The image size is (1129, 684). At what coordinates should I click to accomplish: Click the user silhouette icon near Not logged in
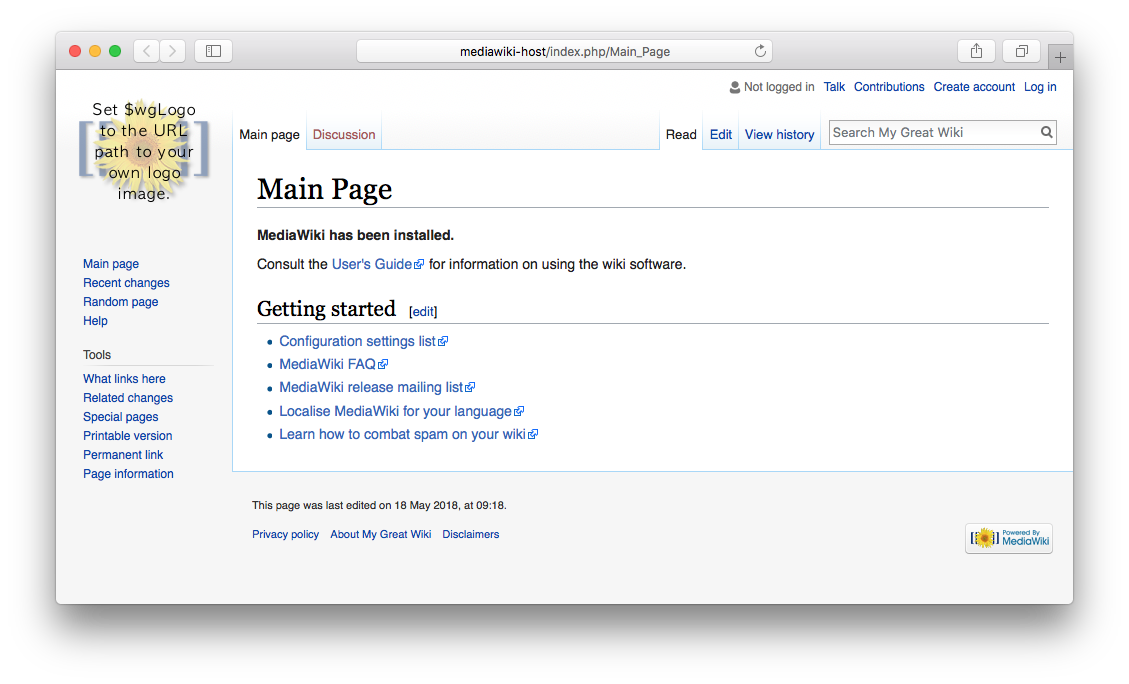(x=733, y=87)
